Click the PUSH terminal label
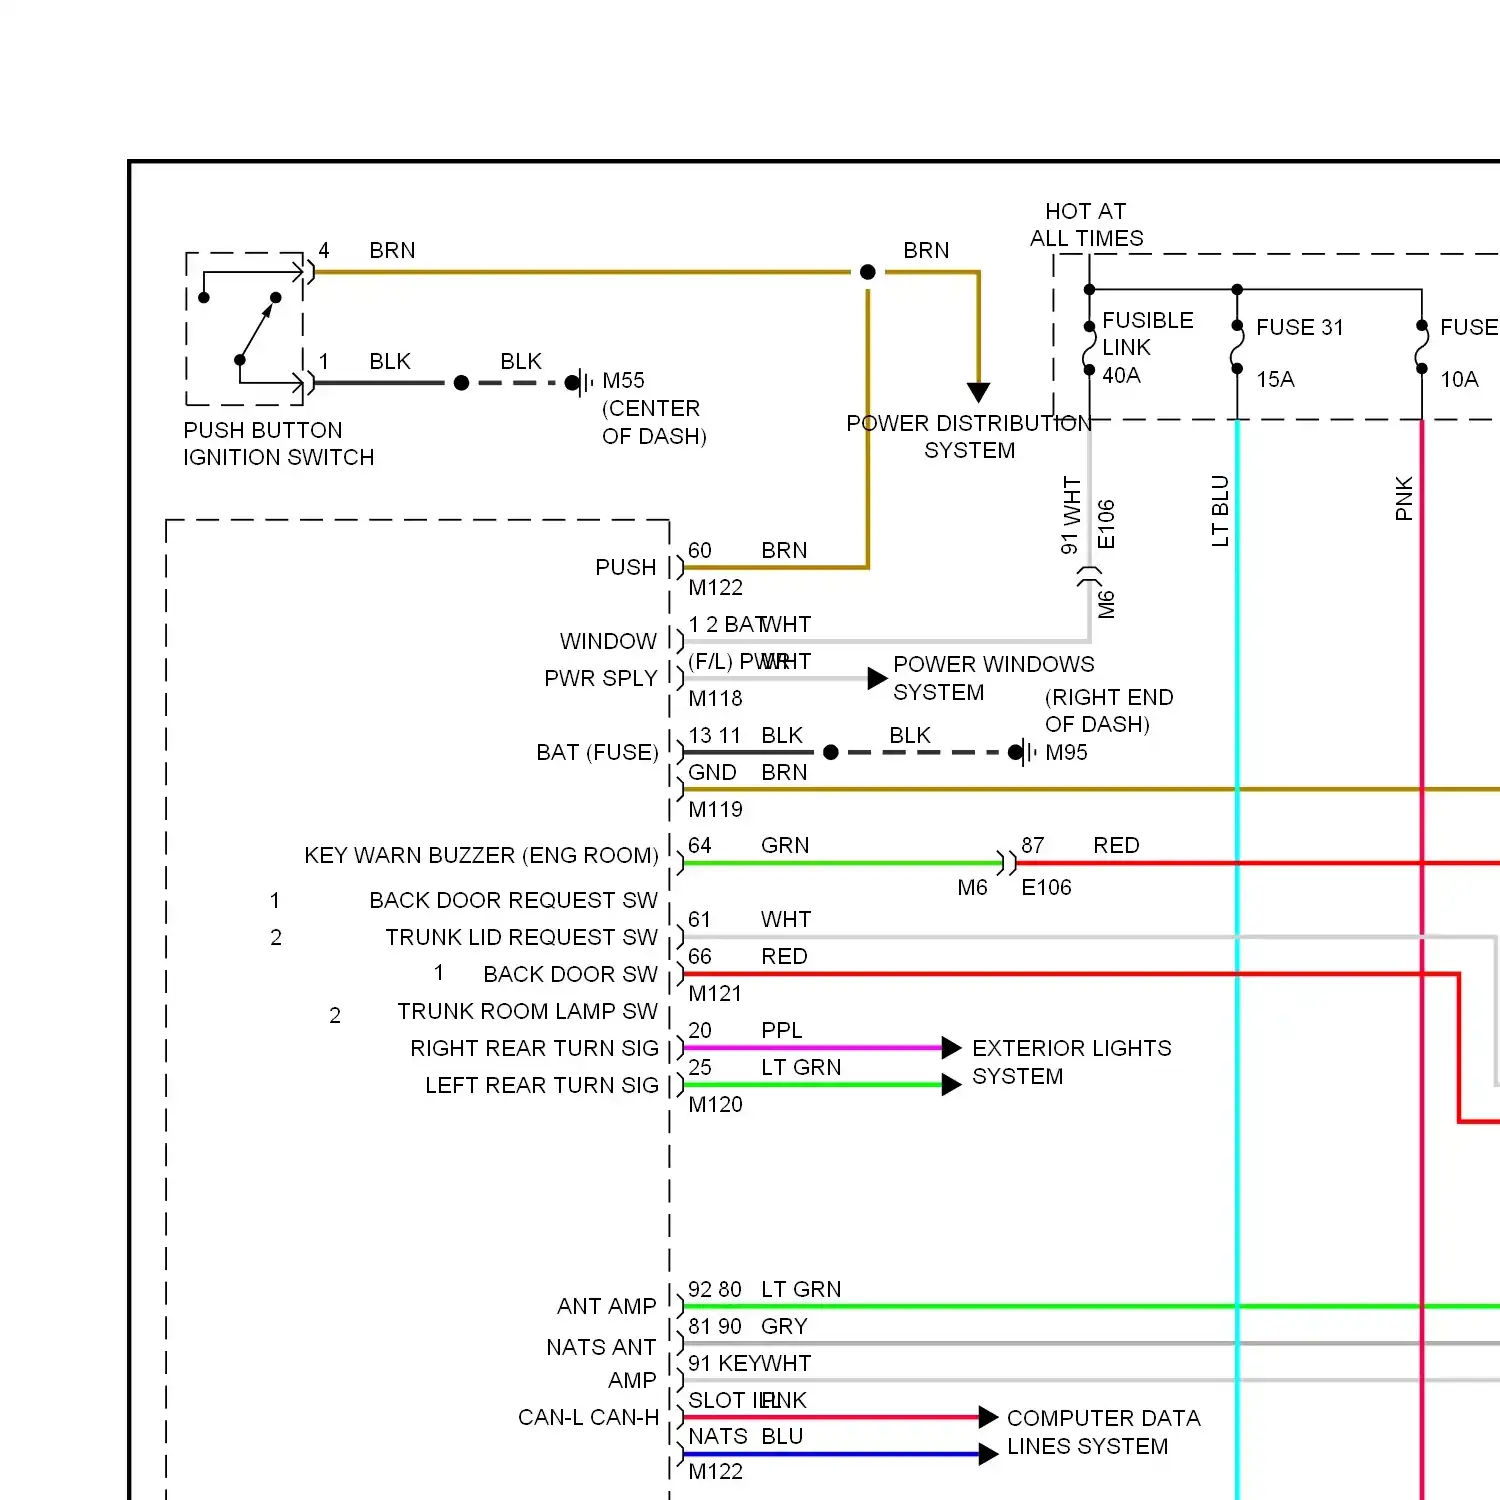1500x1500 pixels. click(x=626, y=568)
